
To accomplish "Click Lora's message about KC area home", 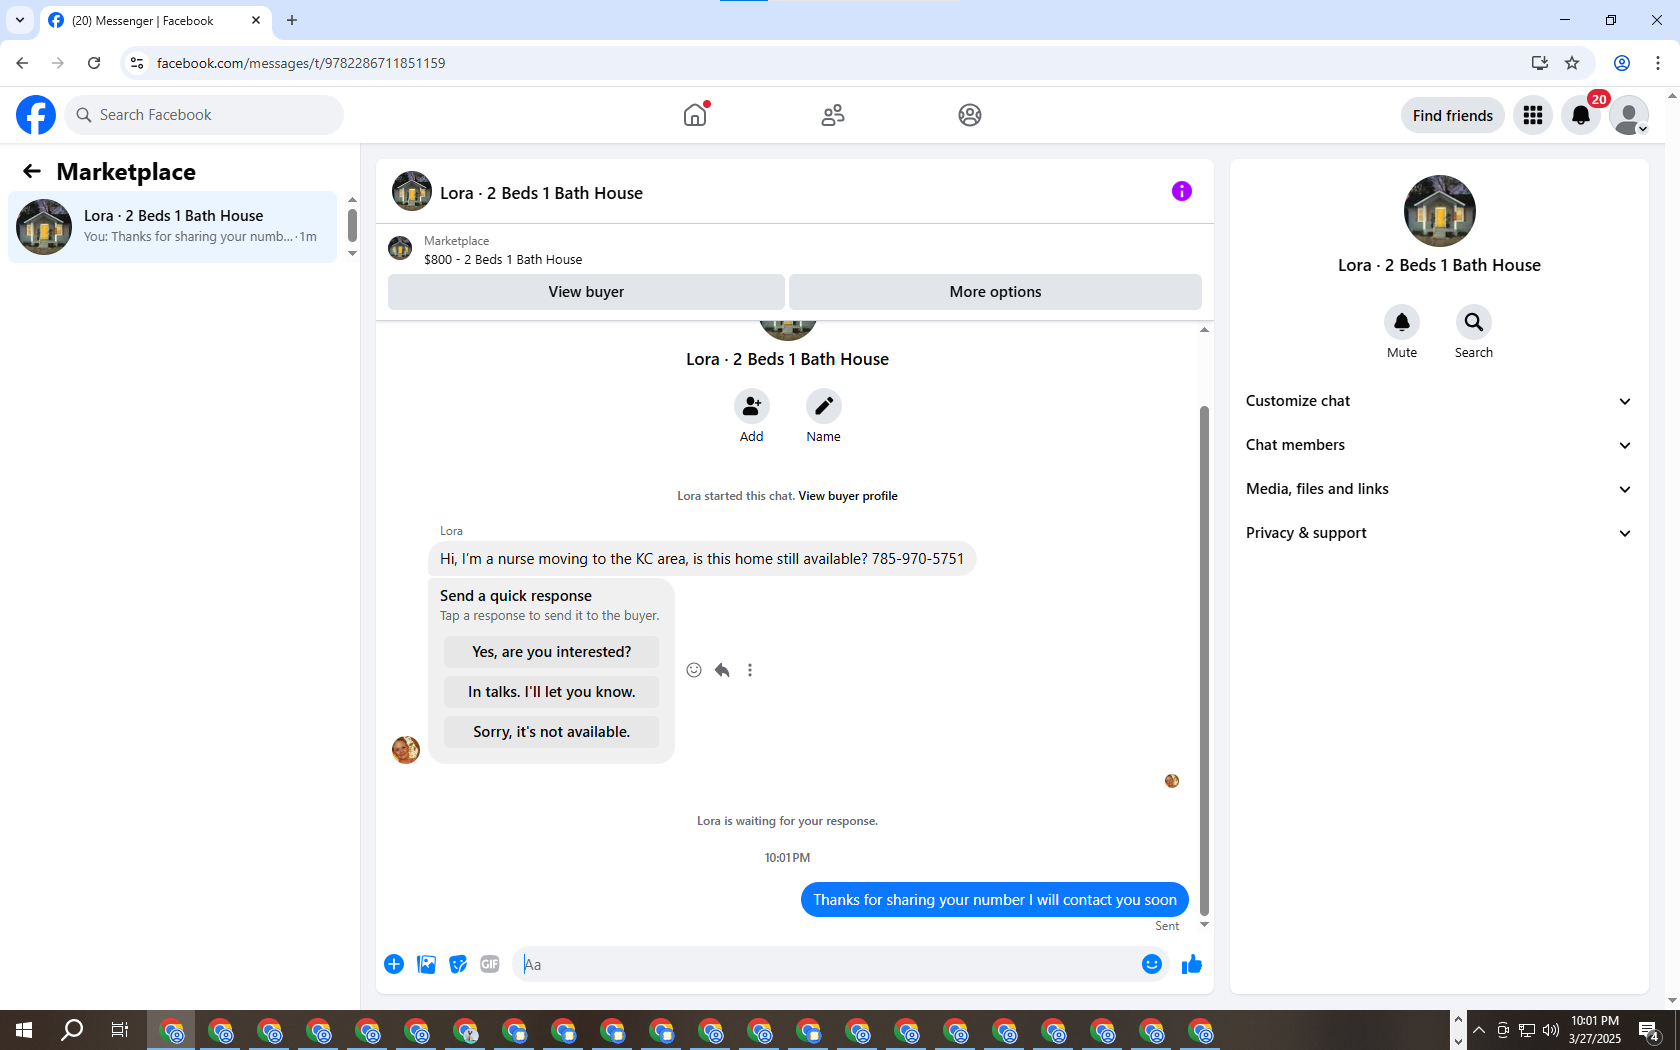I will (x=702, y=559).
